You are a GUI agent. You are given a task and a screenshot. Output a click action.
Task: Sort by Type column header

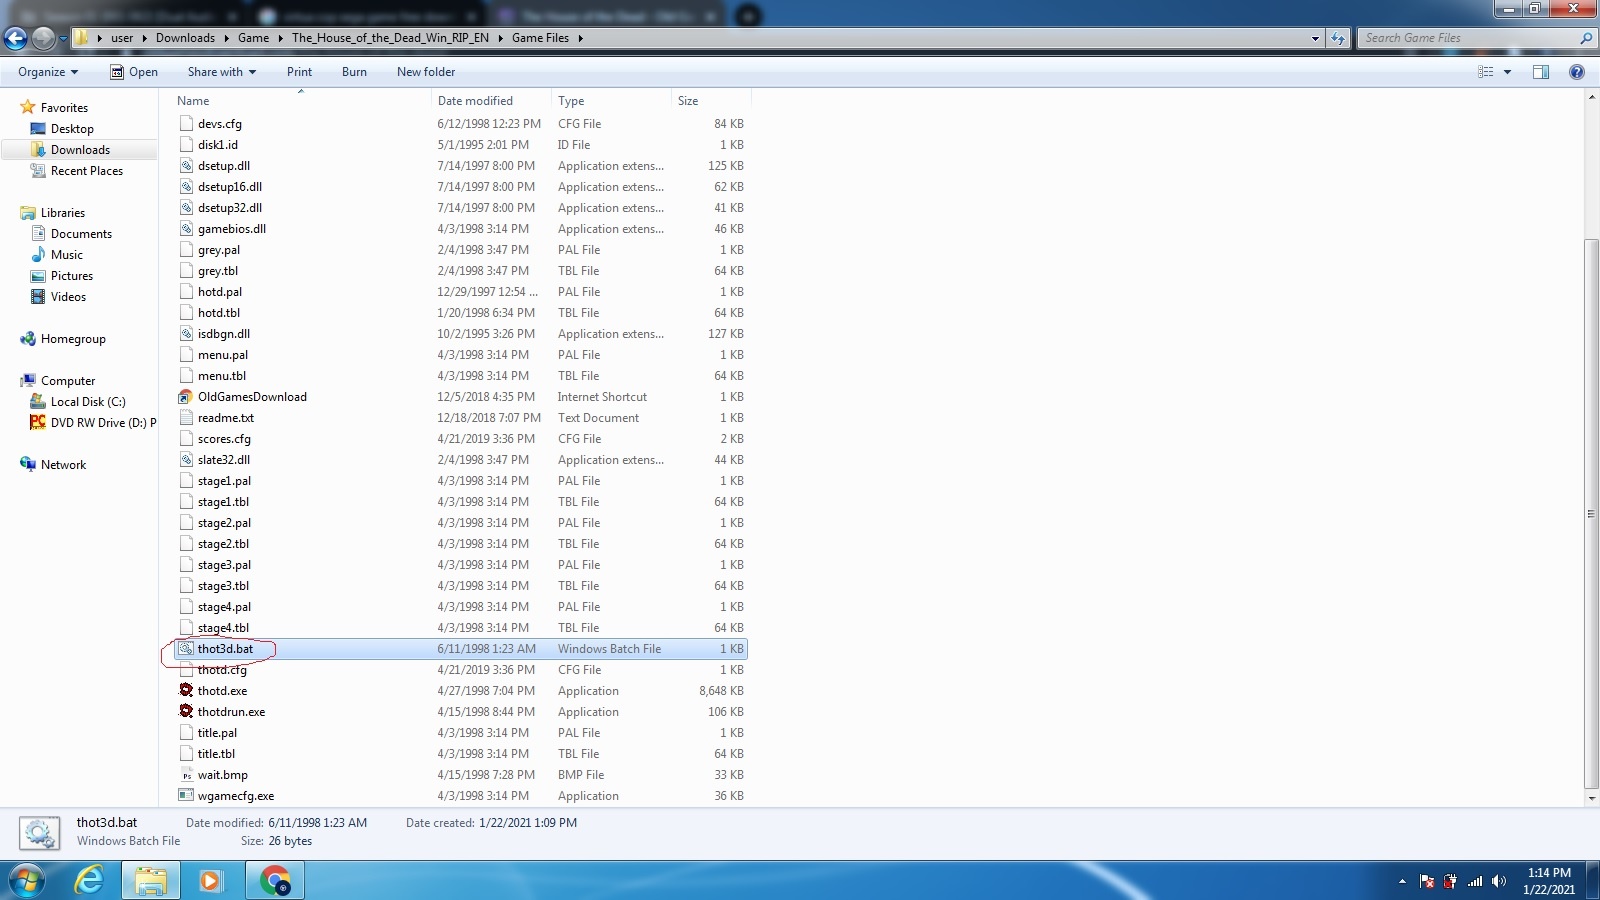(x=611, y=100)
